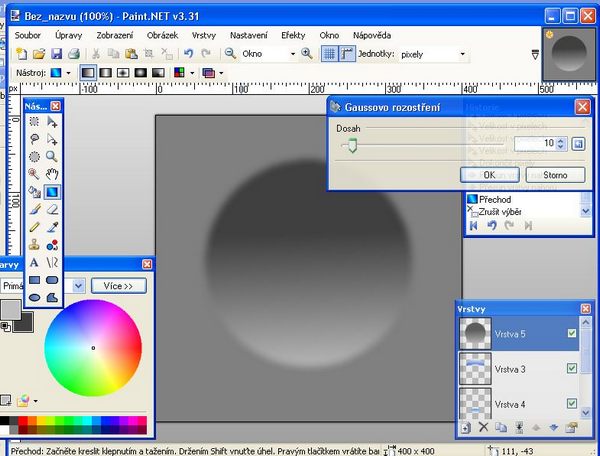Expand the Okno zoom level dropdown
This screenshot has height=456, width=600.
coord(291,53)
